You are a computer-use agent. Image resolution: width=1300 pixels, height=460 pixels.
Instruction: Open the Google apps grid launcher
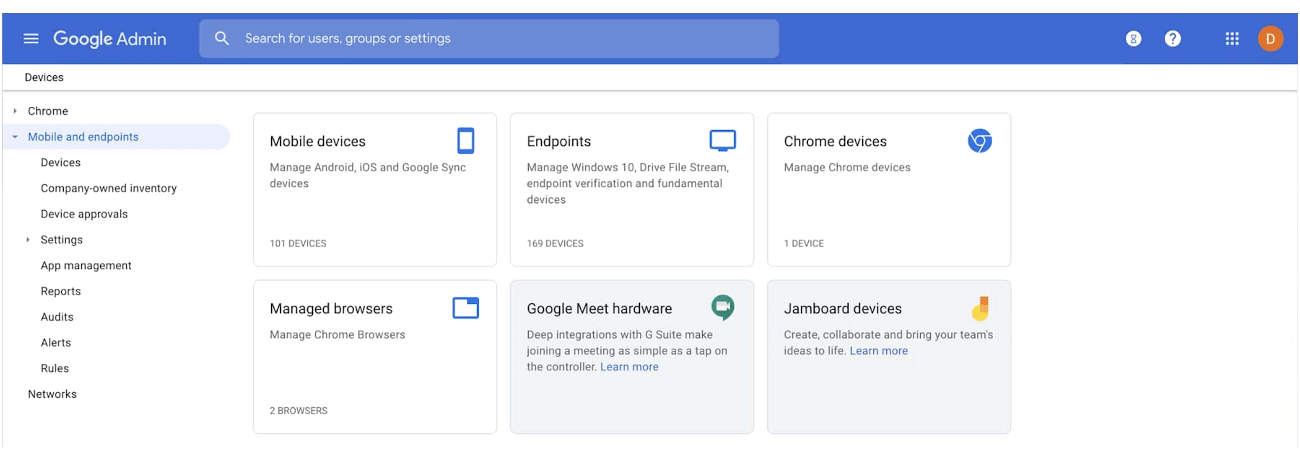coord(1232,39)
